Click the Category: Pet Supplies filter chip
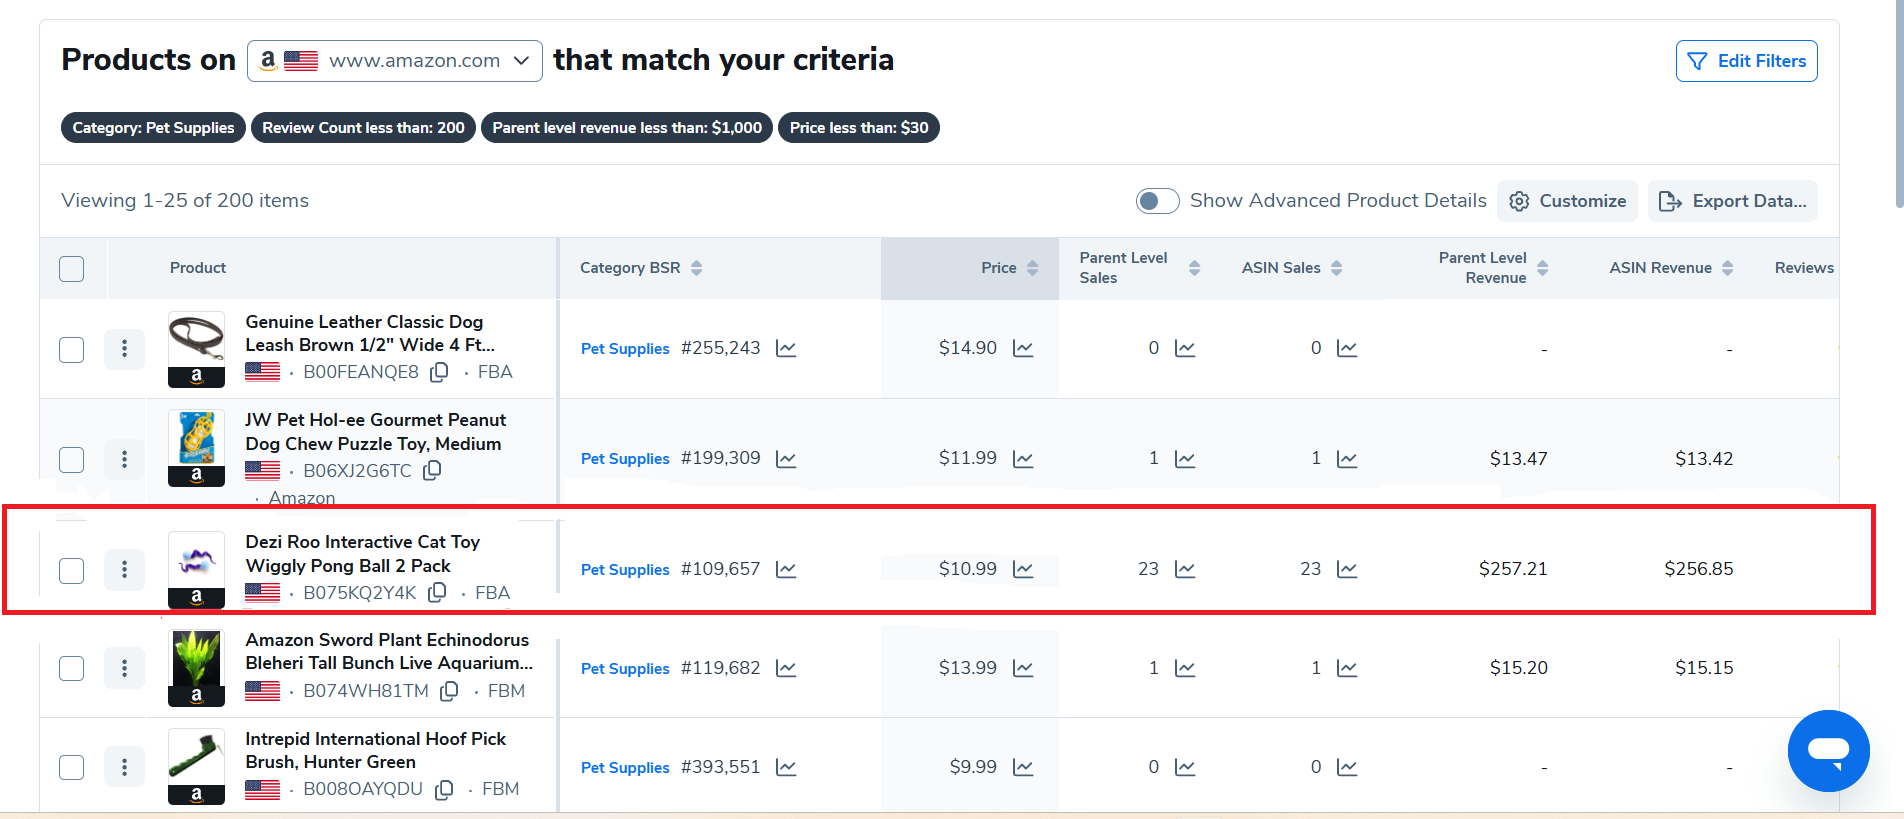The height and width of the screenshot is (819, 1904). [x=153, y=128]
